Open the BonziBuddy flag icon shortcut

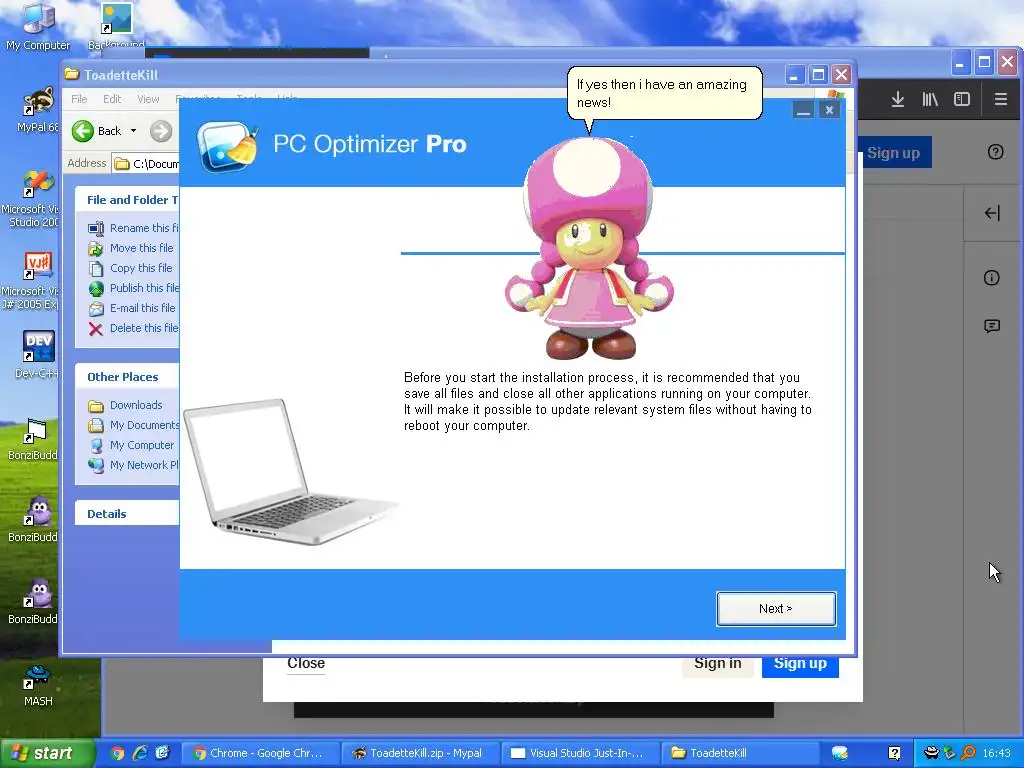33,439
